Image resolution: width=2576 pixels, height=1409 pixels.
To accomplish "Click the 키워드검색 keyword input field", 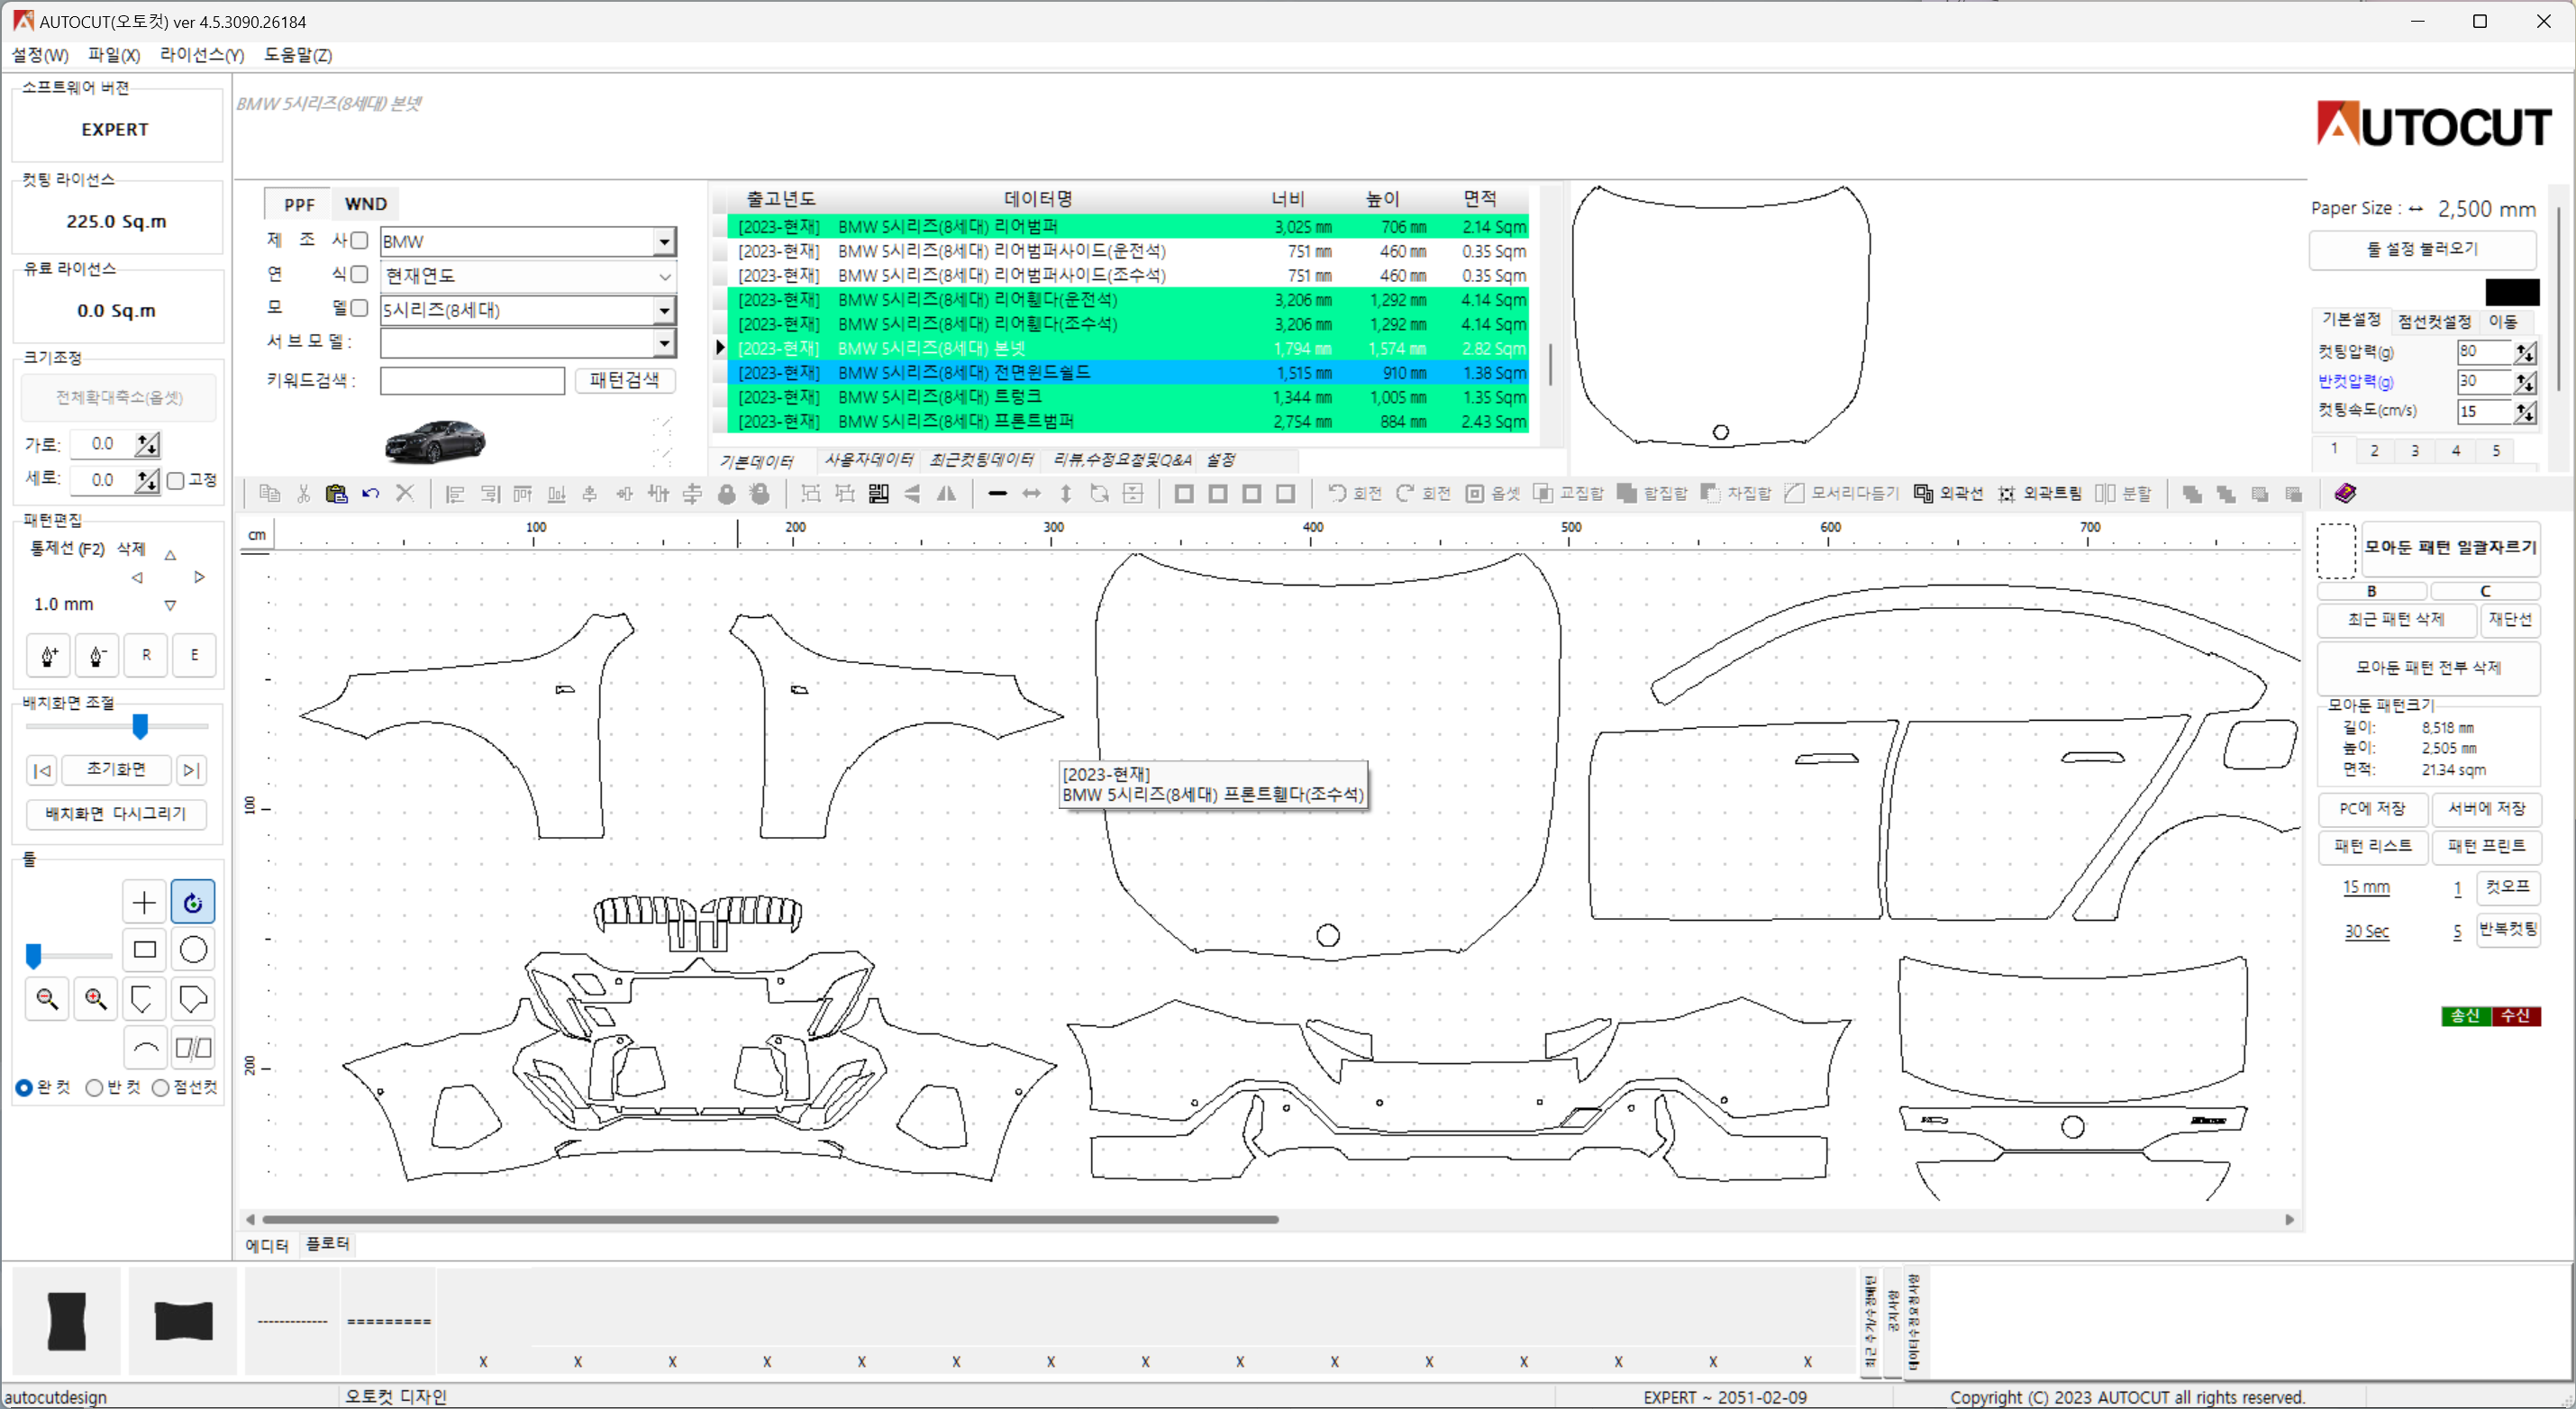I will [472, 381].
